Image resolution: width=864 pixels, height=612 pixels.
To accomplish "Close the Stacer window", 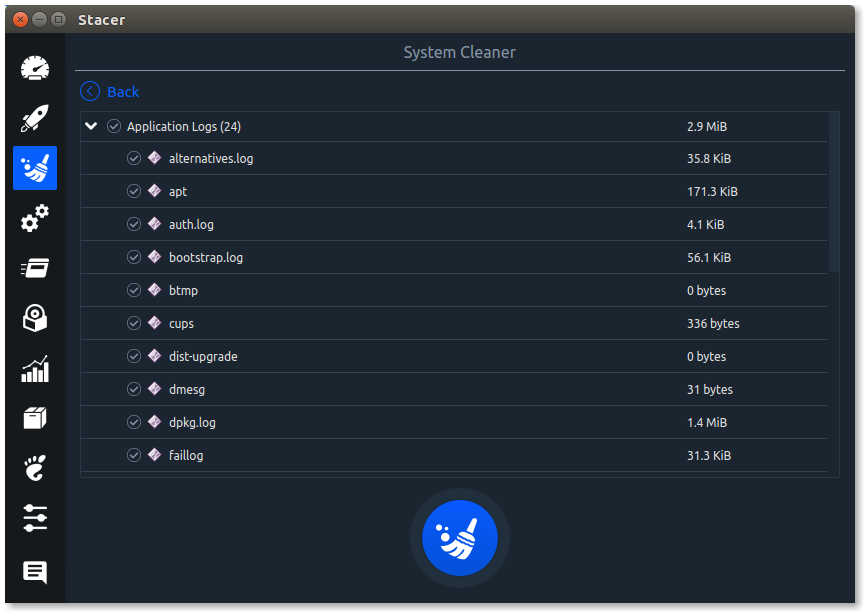I will (20, 20).
